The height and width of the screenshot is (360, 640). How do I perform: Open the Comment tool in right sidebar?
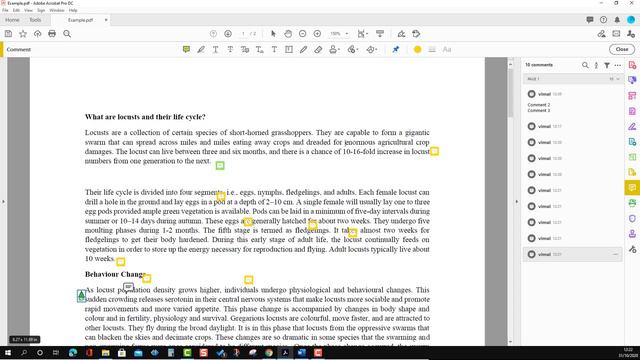point(632,188)
